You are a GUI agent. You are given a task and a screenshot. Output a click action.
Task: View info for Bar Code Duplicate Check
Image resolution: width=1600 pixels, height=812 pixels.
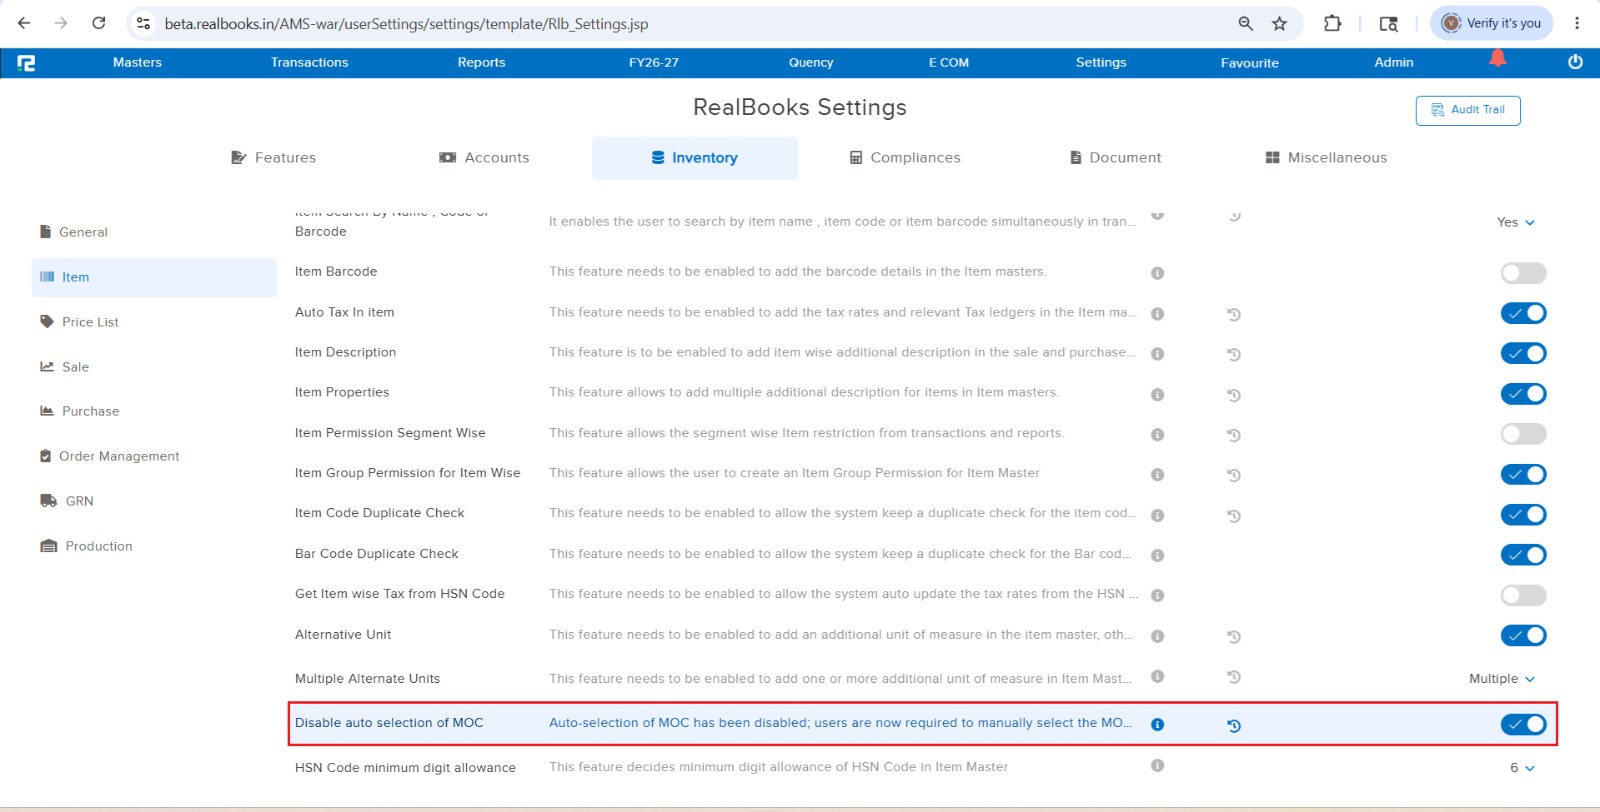pyautogui.click(x=1157, y=555)
